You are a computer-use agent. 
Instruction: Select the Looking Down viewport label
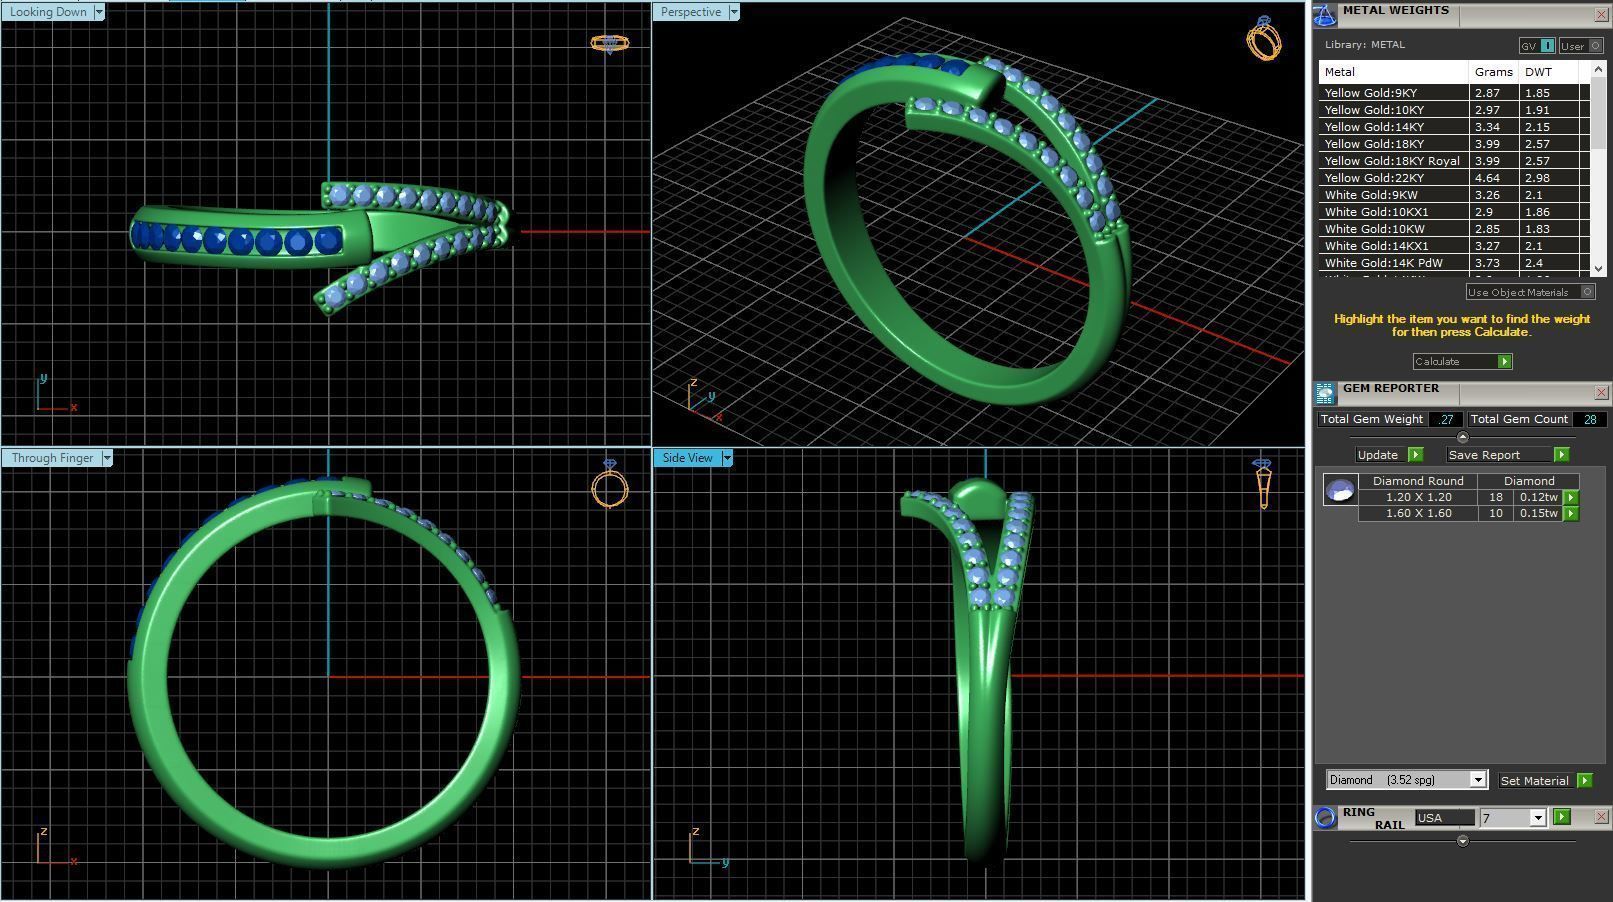click(49, 12)
